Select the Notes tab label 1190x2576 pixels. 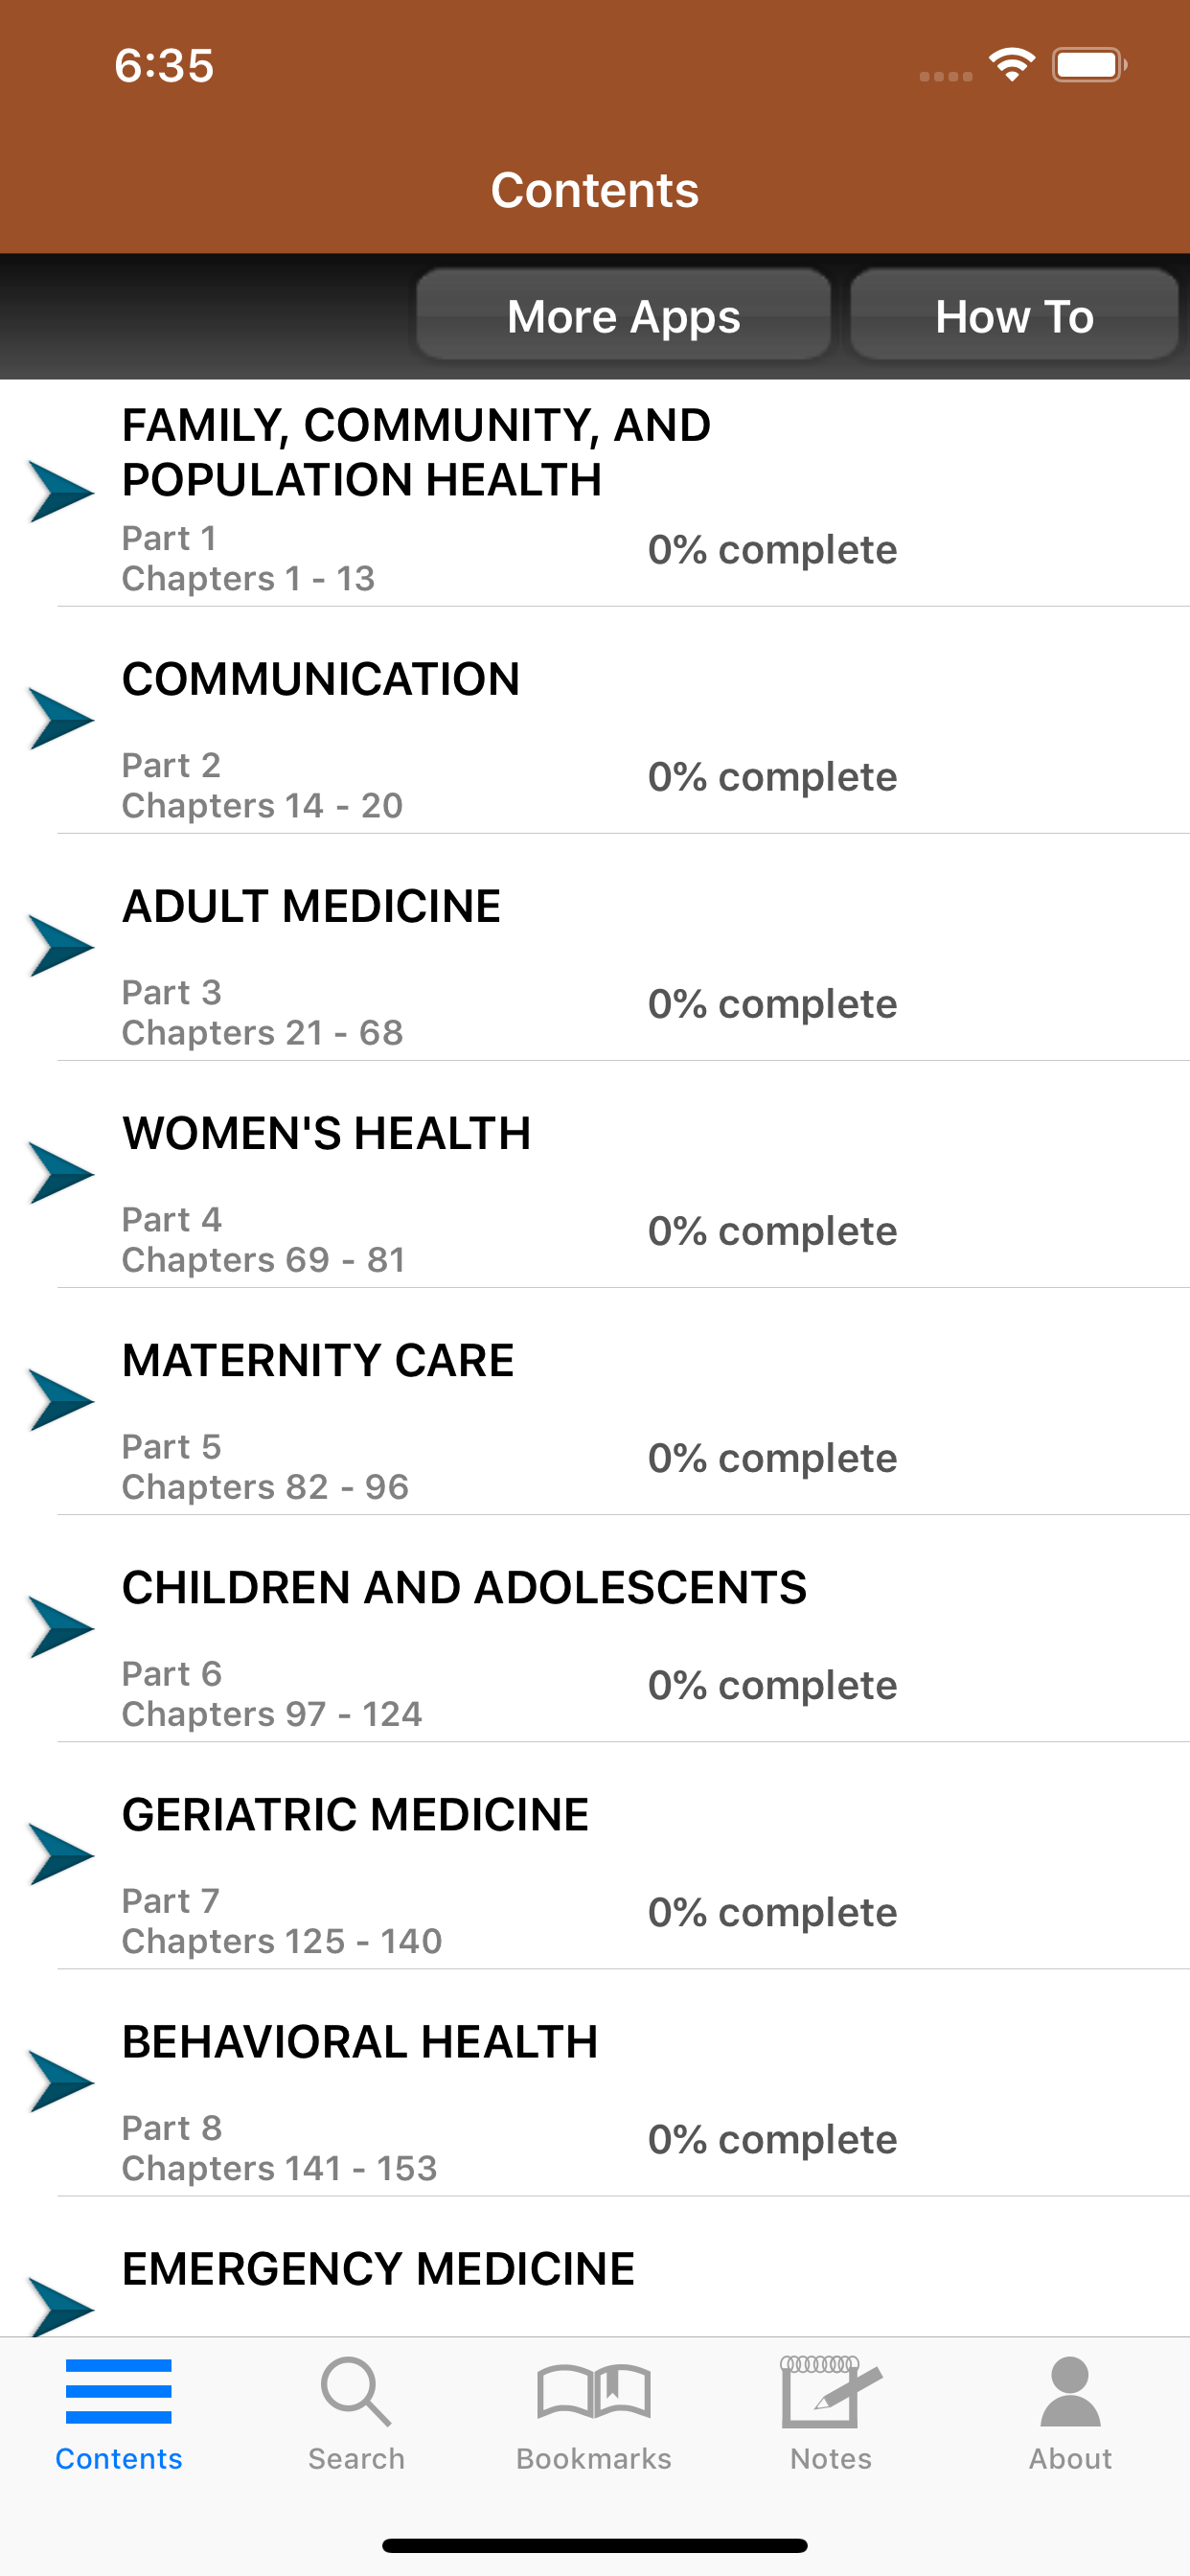[x=831, y=2459]
